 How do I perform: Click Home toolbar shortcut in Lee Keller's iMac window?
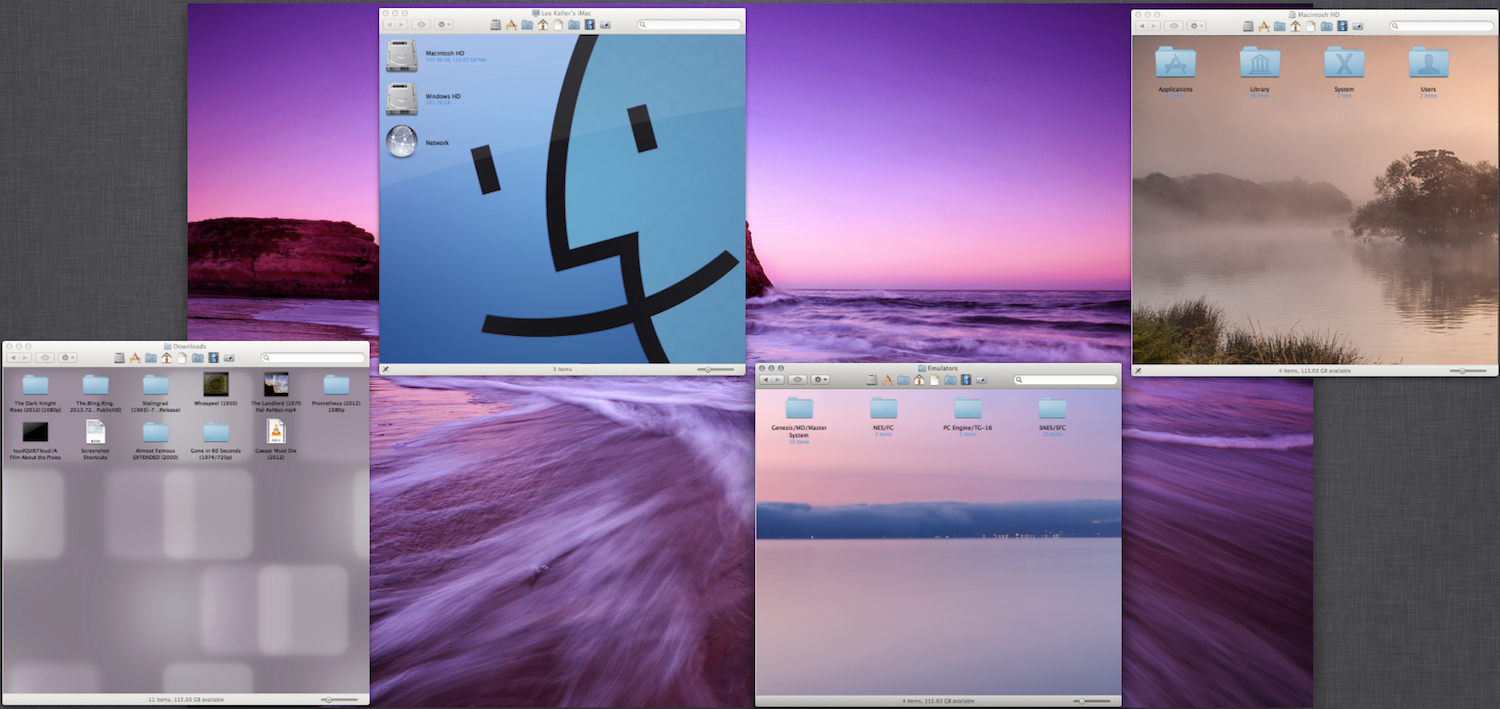coord(543,25)
